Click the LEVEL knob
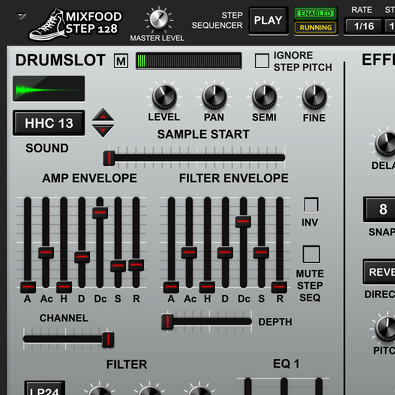Image resolution: width=395 pixels, height=395 pixels. pos(164,96)
